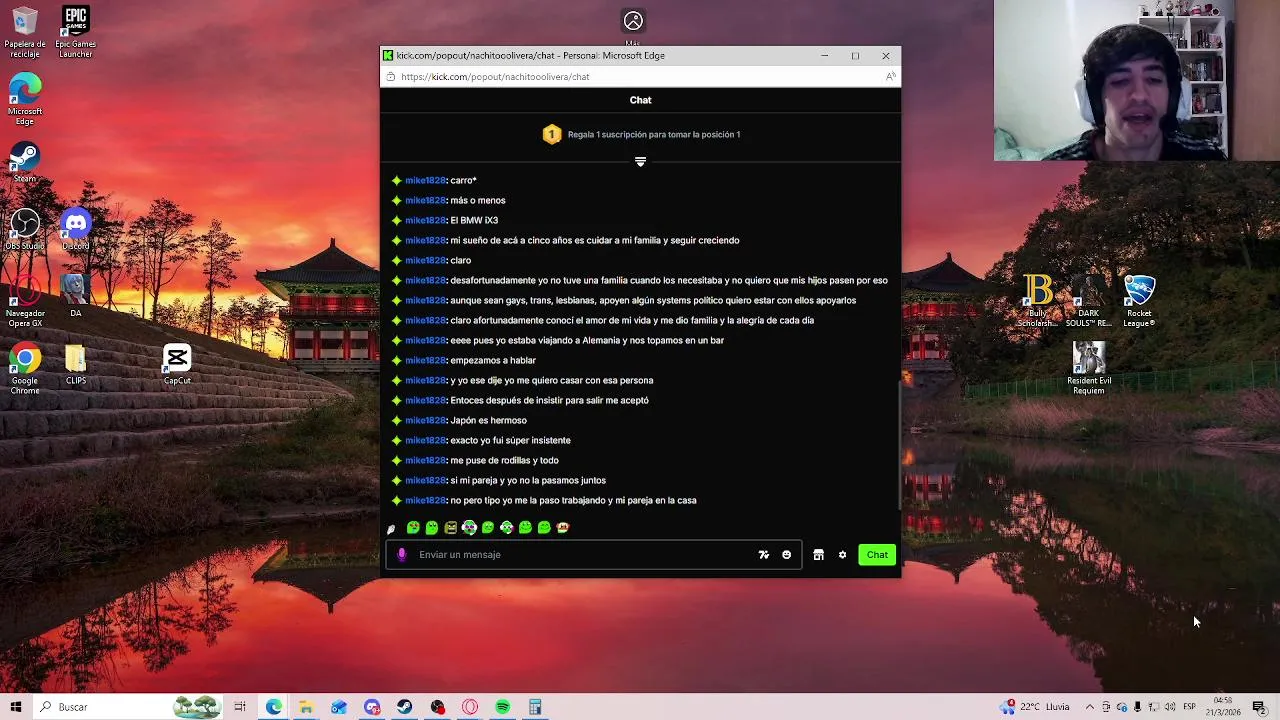
Task: Open the notifications action center icon
Action: coord(1259,707)
